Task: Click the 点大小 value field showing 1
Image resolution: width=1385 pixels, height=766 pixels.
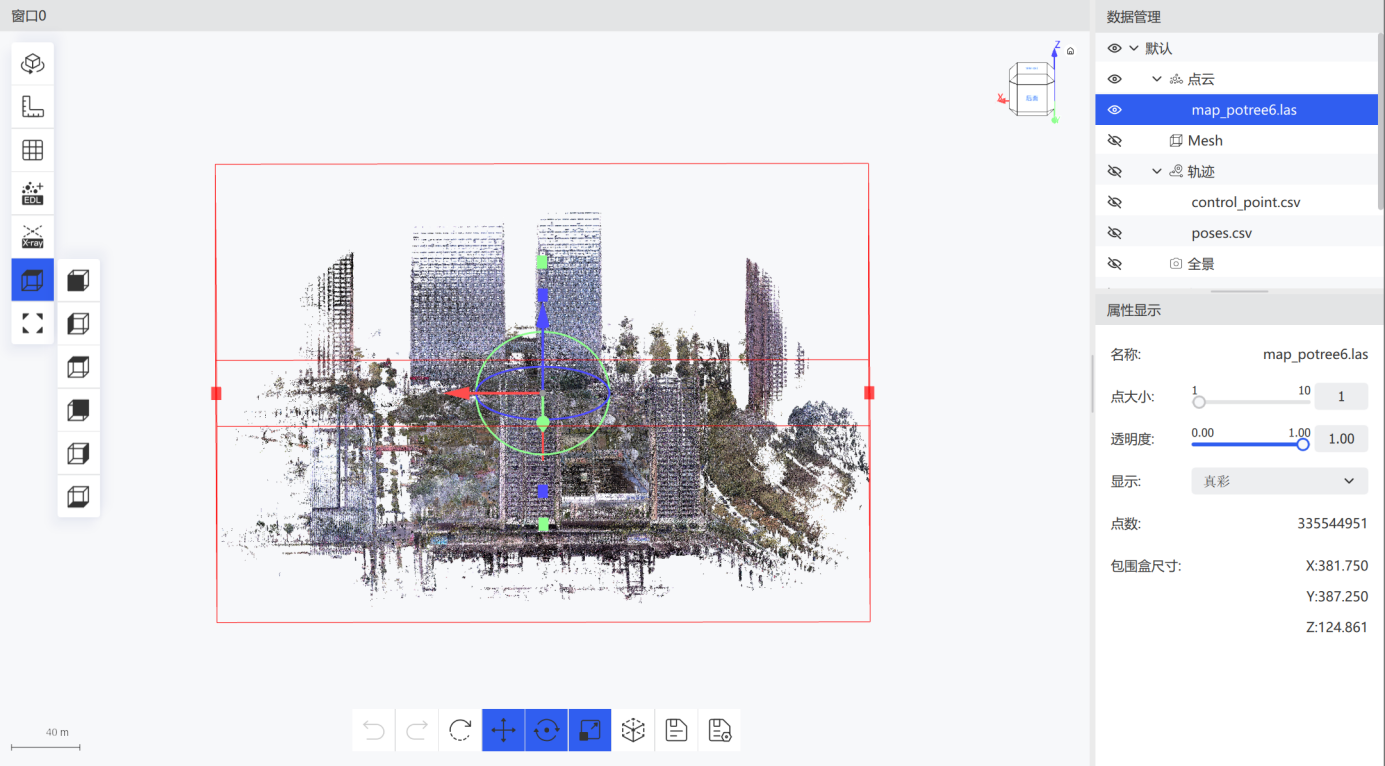Action: click(1341, 397)
